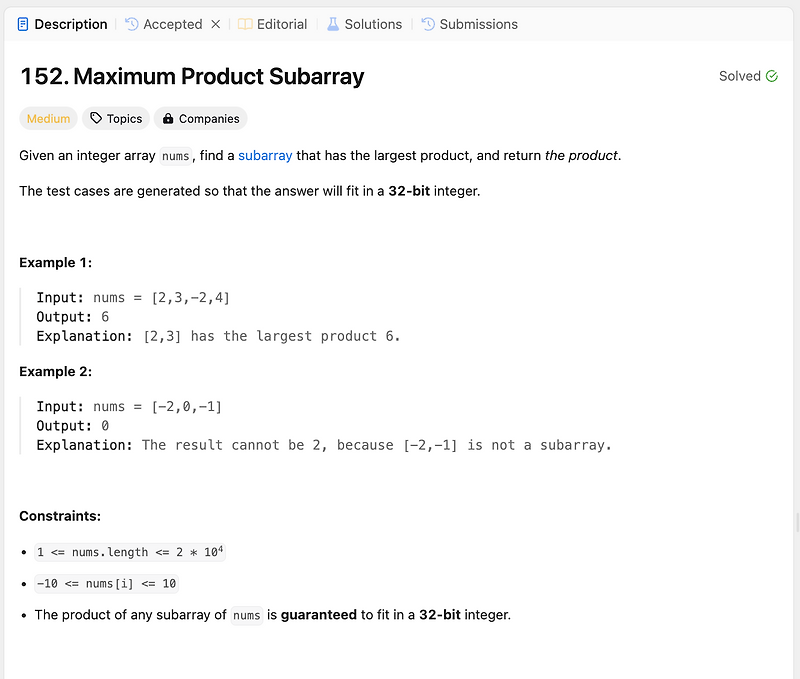This screenshot has height=679, width=800.
Task: Click the history icon on the Accepted tab
Action: [x=129, y=24]
